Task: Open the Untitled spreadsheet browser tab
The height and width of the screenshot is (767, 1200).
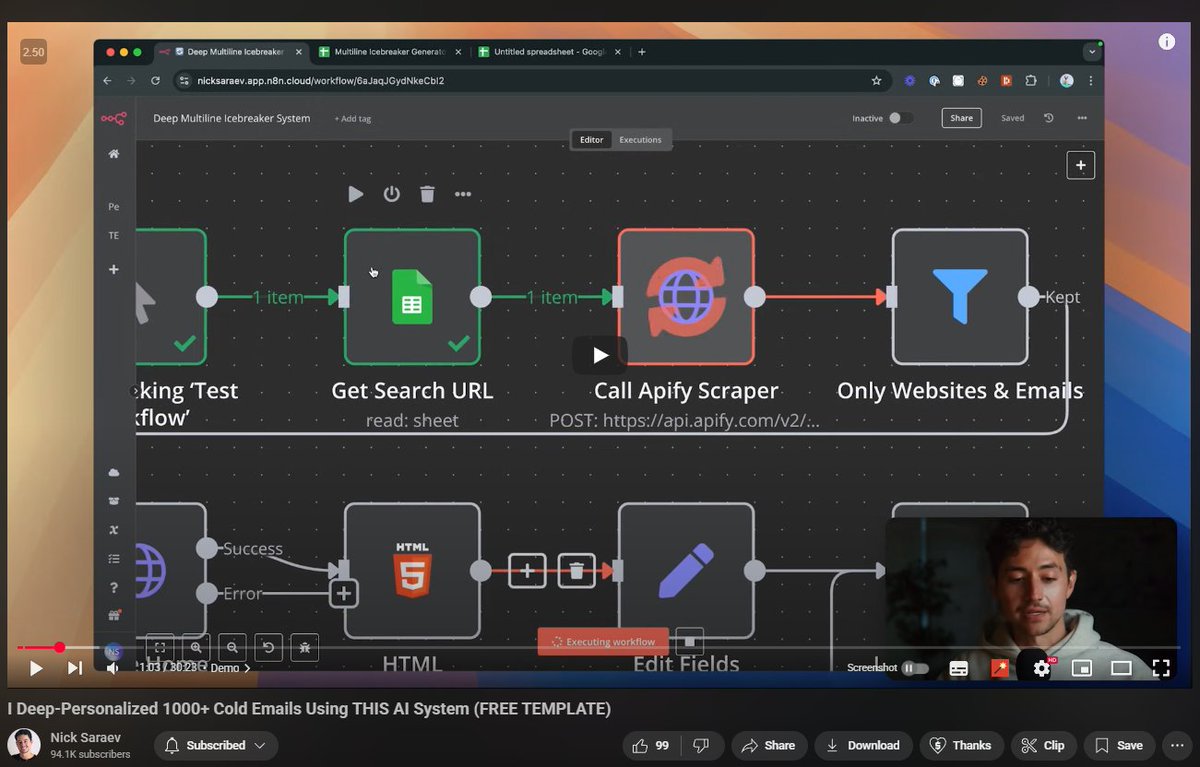Action: click(549, 52)
